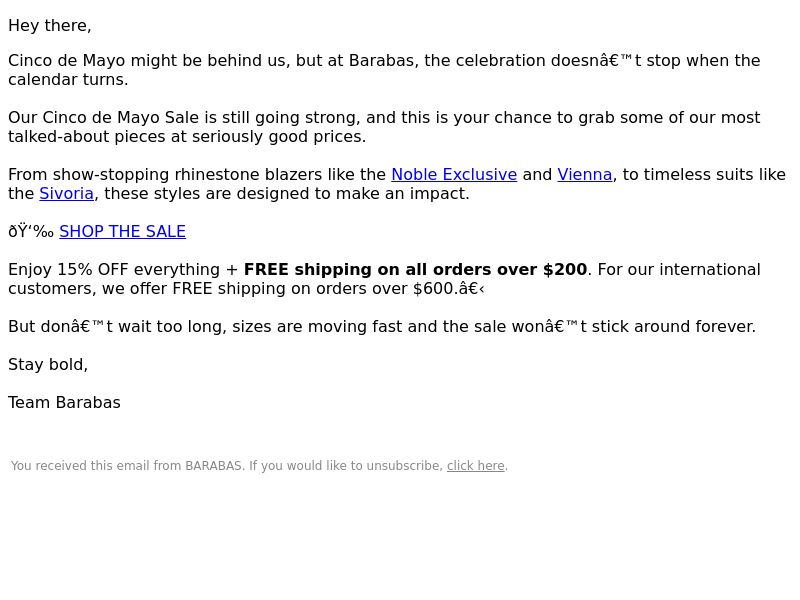Viewport: 800px width, 600px height.
Task: Click 'talked-about pieces at seriously good prices' text
Action: 187,137
